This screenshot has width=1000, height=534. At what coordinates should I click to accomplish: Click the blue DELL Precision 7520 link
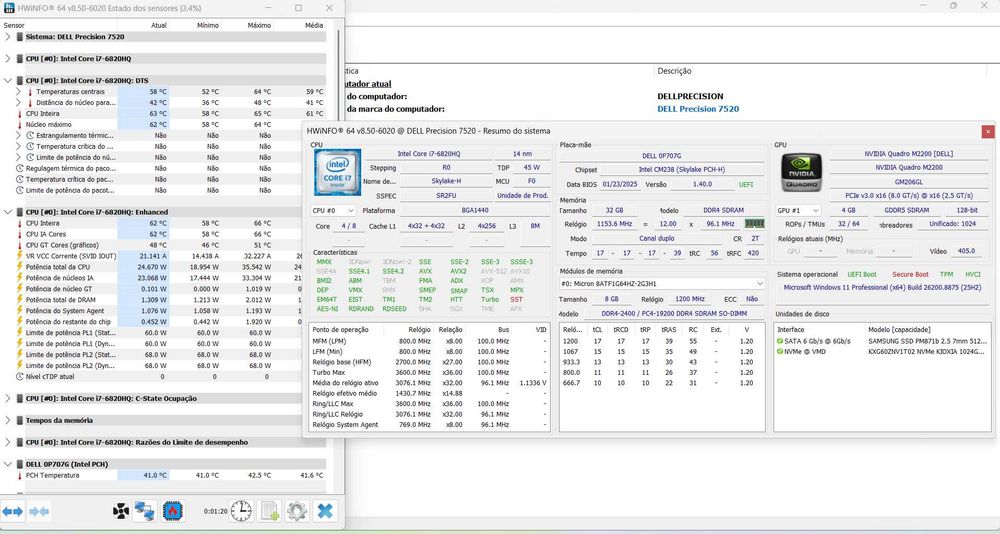tap(698, 109)
